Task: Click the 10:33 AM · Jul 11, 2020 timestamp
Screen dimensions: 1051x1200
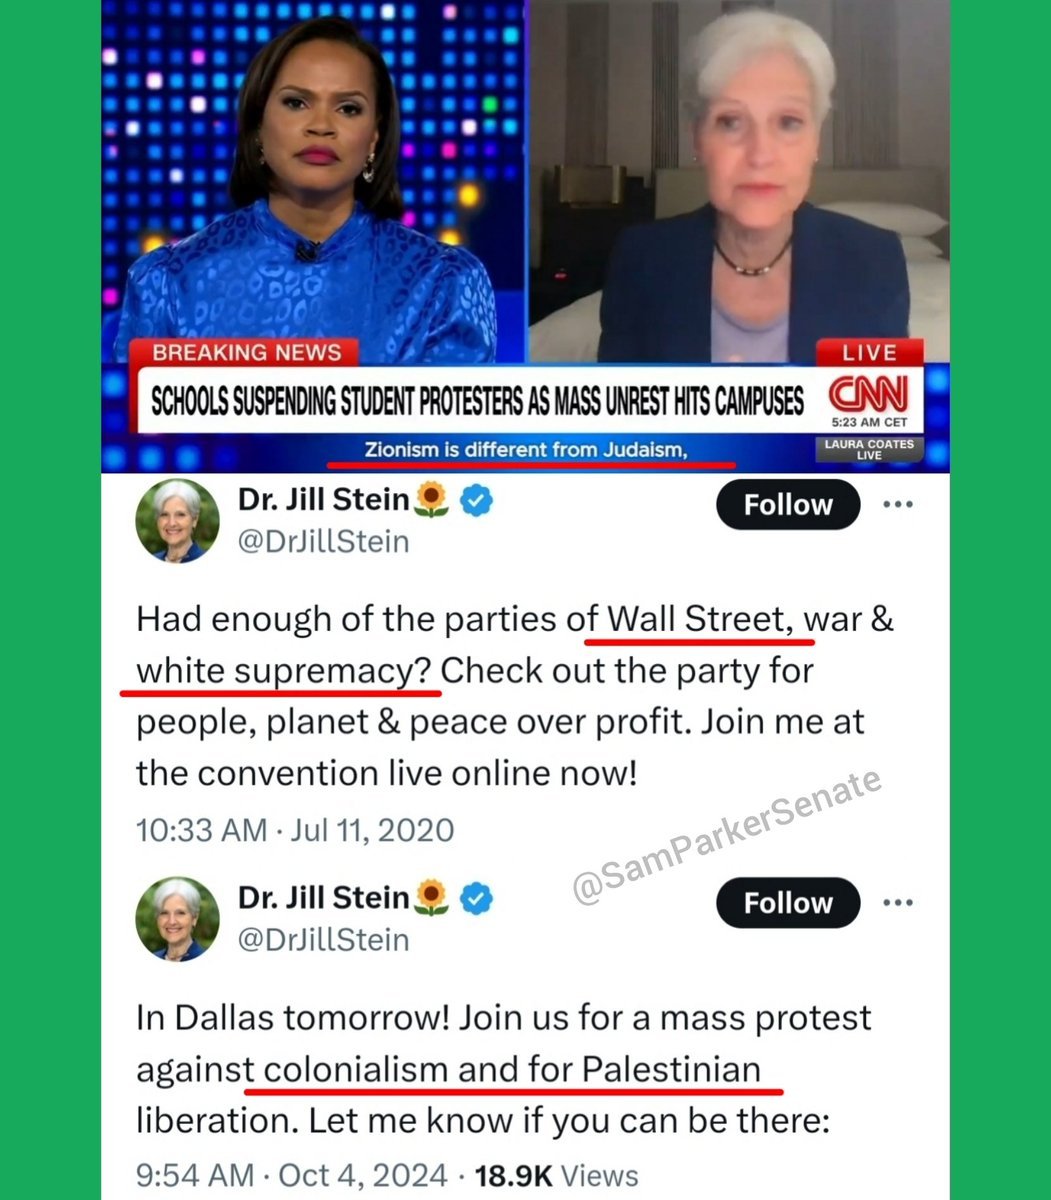Action: click(295, 829)
